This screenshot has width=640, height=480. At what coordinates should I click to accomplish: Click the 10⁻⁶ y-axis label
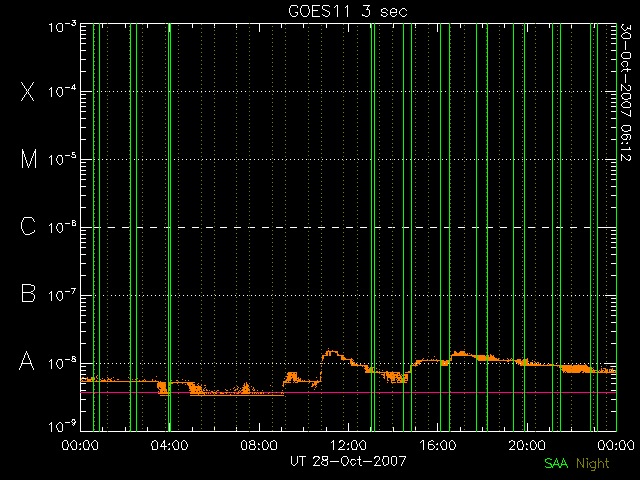62,227
